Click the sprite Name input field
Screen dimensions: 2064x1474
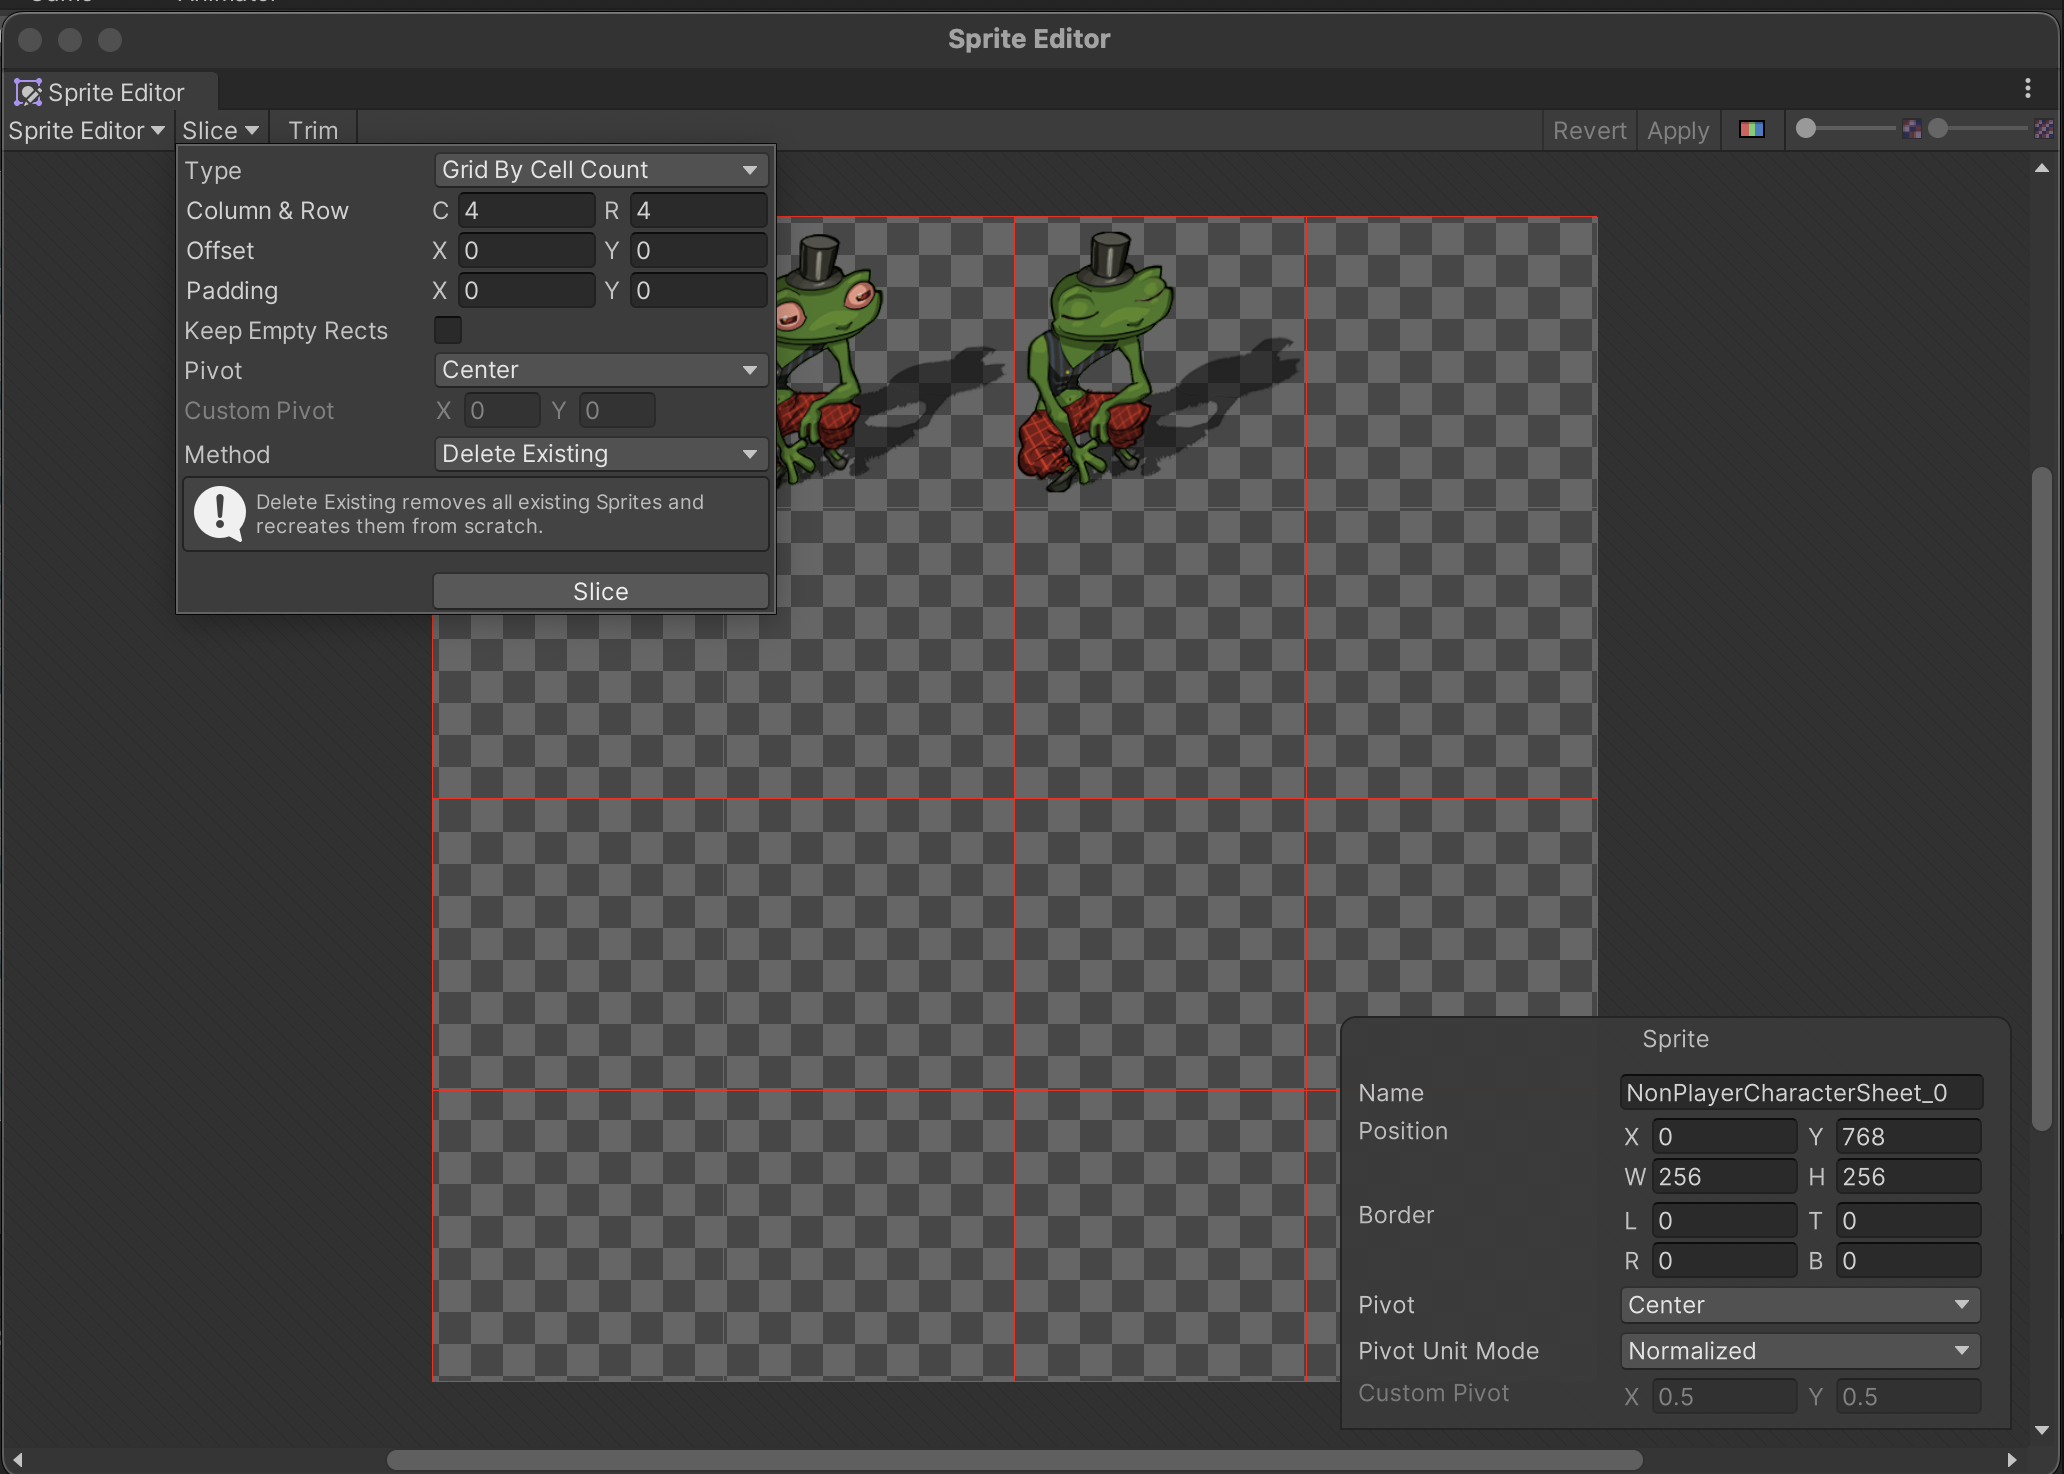coord(1800,1093)
